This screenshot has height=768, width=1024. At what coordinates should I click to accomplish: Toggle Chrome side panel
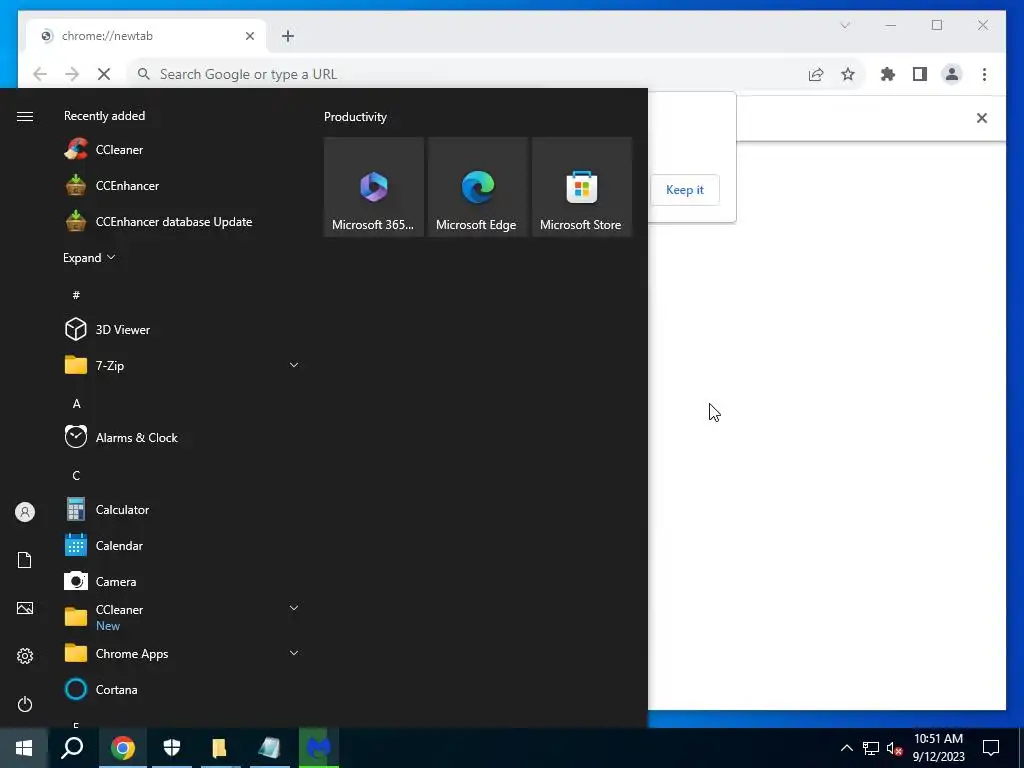[x=920, y=74]
